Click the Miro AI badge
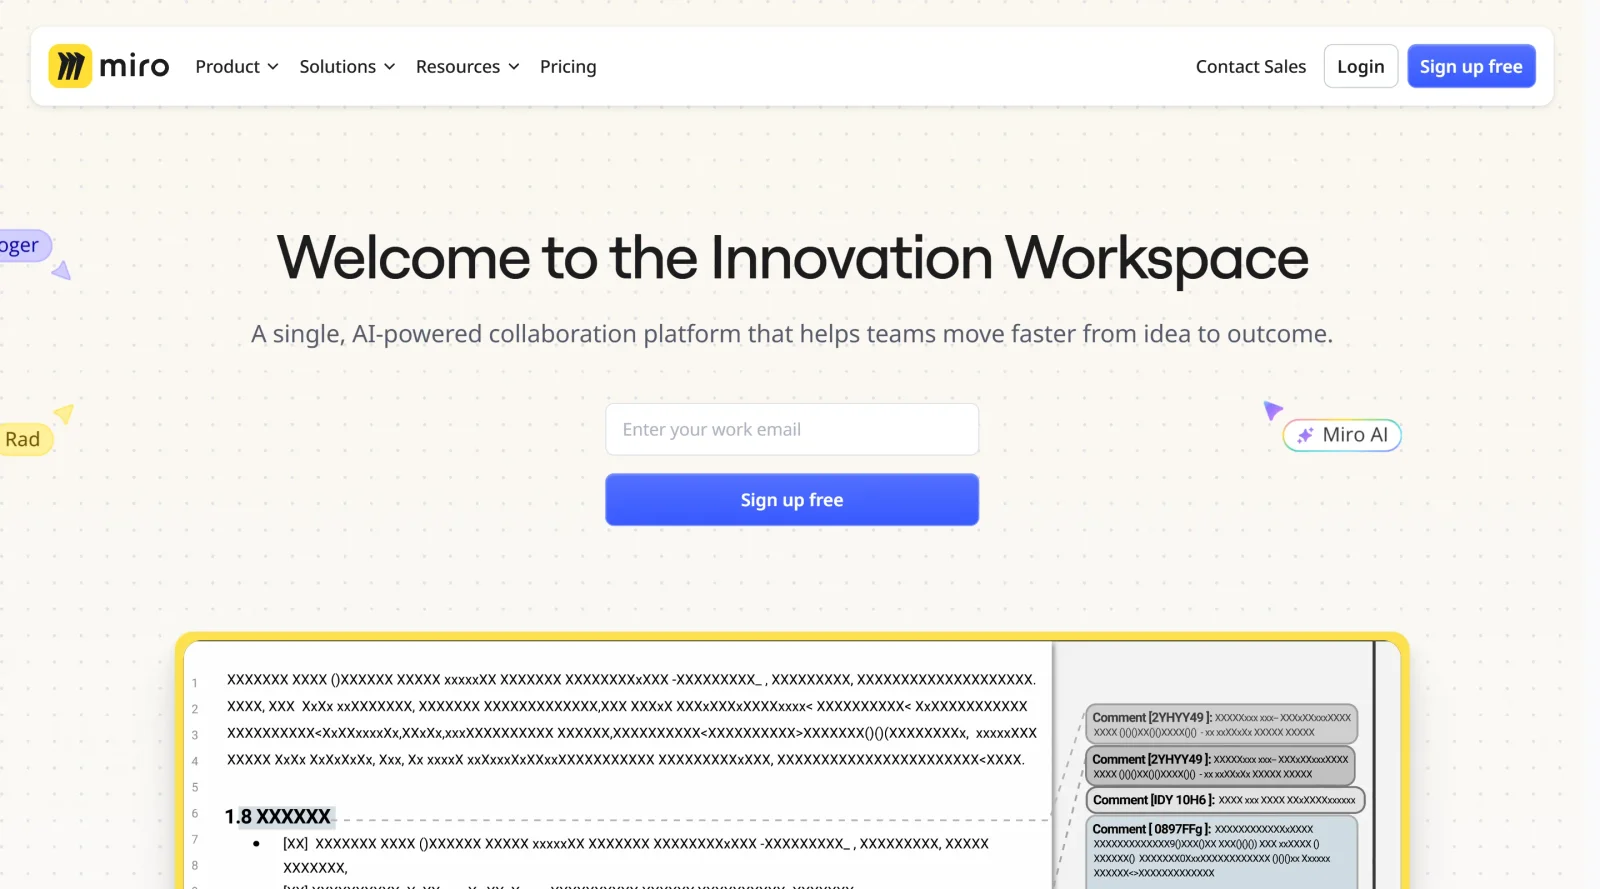Image resolution: width=1600 pixels, height=889 pixels. coord(1343,435)
